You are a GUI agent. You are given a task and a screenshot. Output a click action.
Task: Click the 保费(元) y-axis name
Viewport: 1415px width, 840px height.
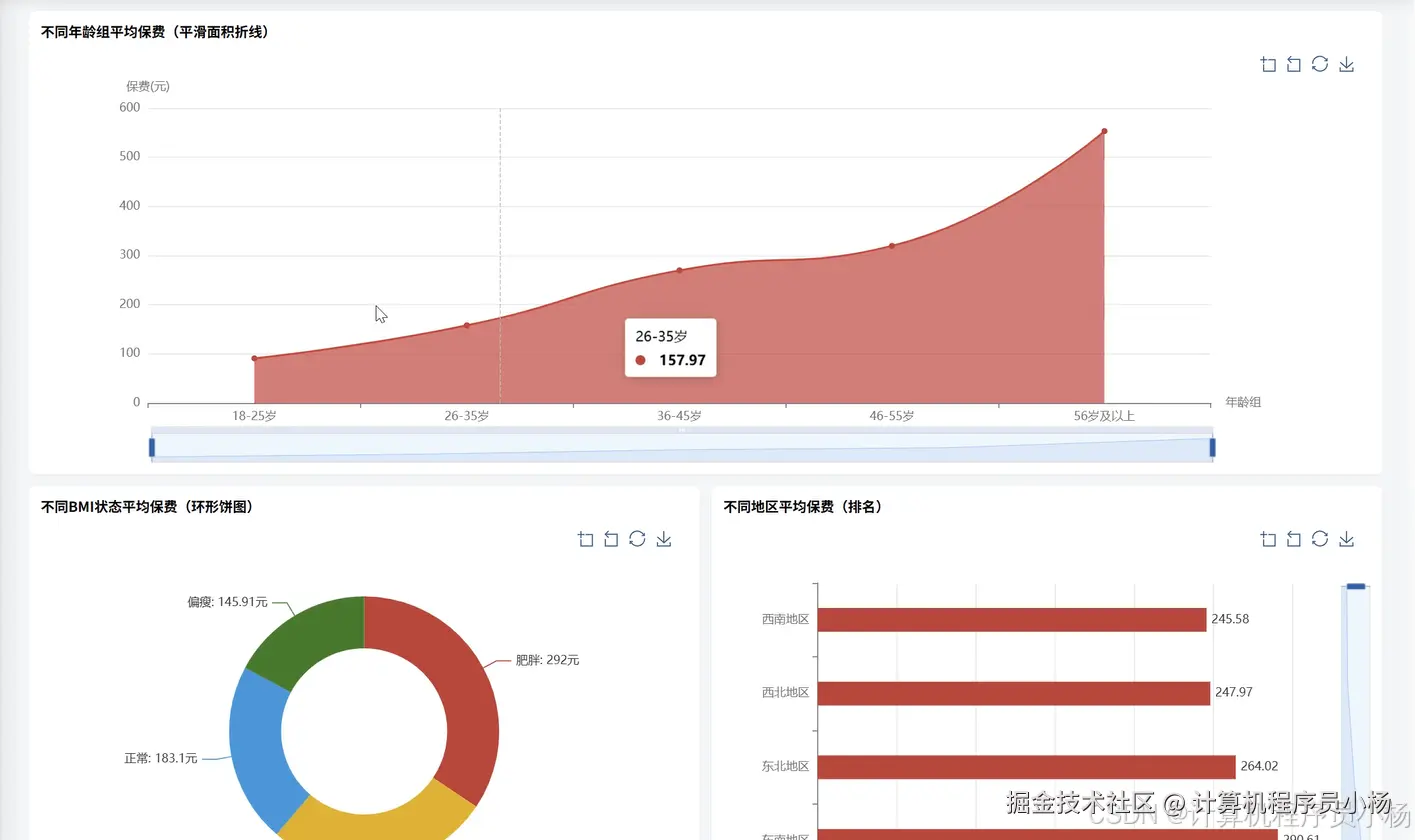[148, 86]
